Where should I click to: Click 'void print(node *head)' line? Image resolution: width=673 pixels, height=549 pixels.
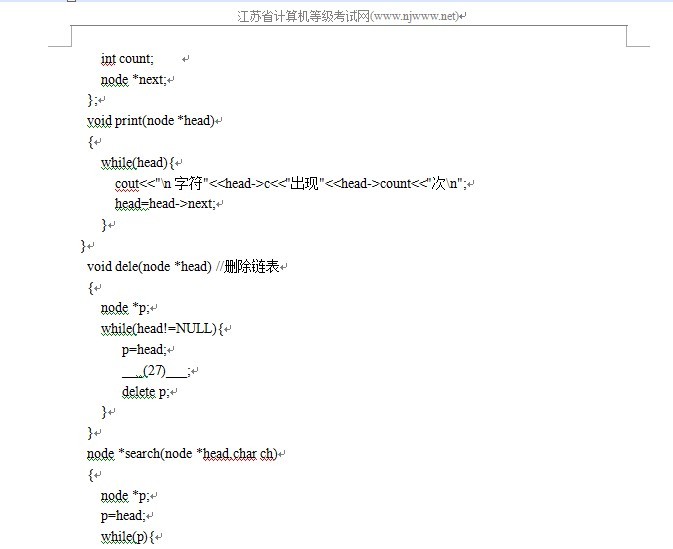(x=151, y=121)
